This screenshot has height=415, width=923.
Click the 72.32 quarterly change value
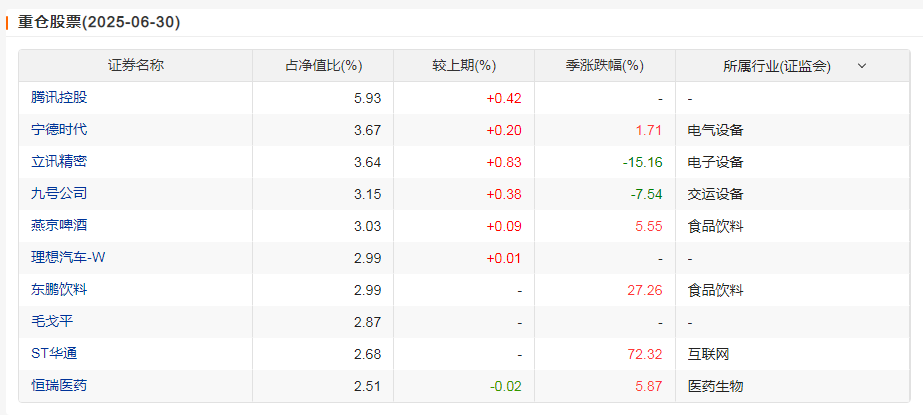[x=646, y=354]
